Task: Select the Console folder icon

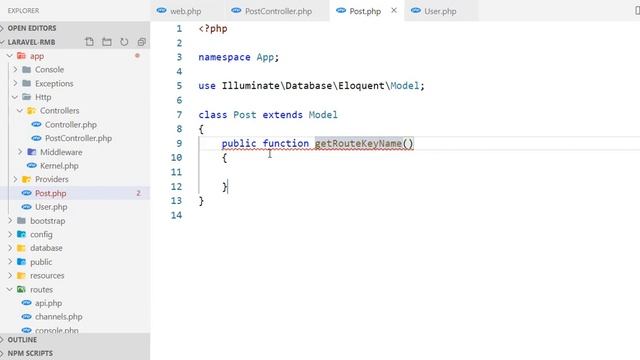Action: click(x=27, y=69)
